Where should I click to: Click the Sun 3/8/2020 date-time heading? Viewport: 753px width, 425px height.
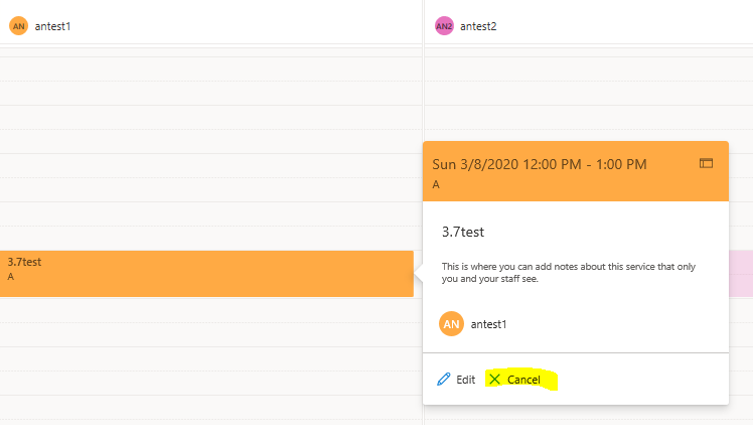point(539,164)
